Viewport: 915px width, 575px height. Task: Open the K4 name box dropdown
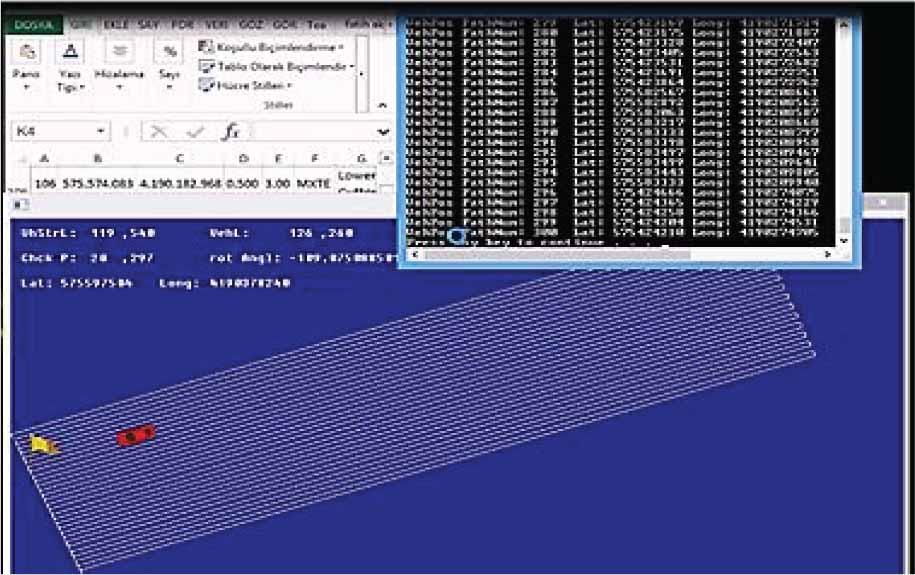coord(102,132)
